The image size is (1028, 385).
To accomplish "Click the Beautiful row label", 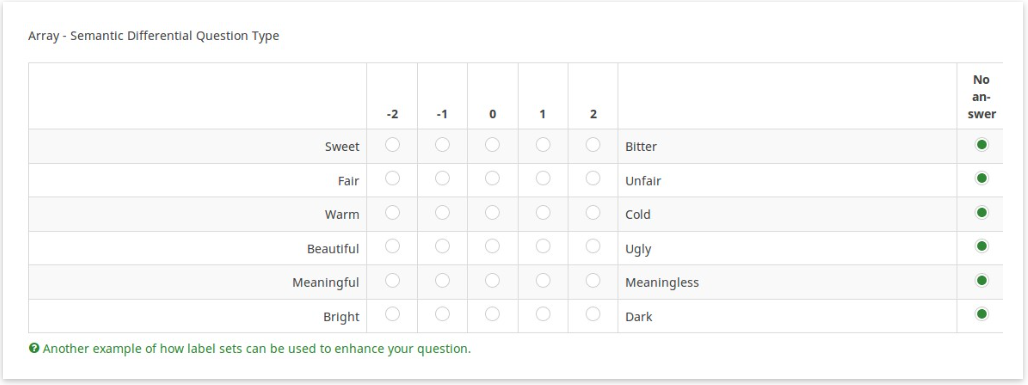I will click(x=333, y=249).
